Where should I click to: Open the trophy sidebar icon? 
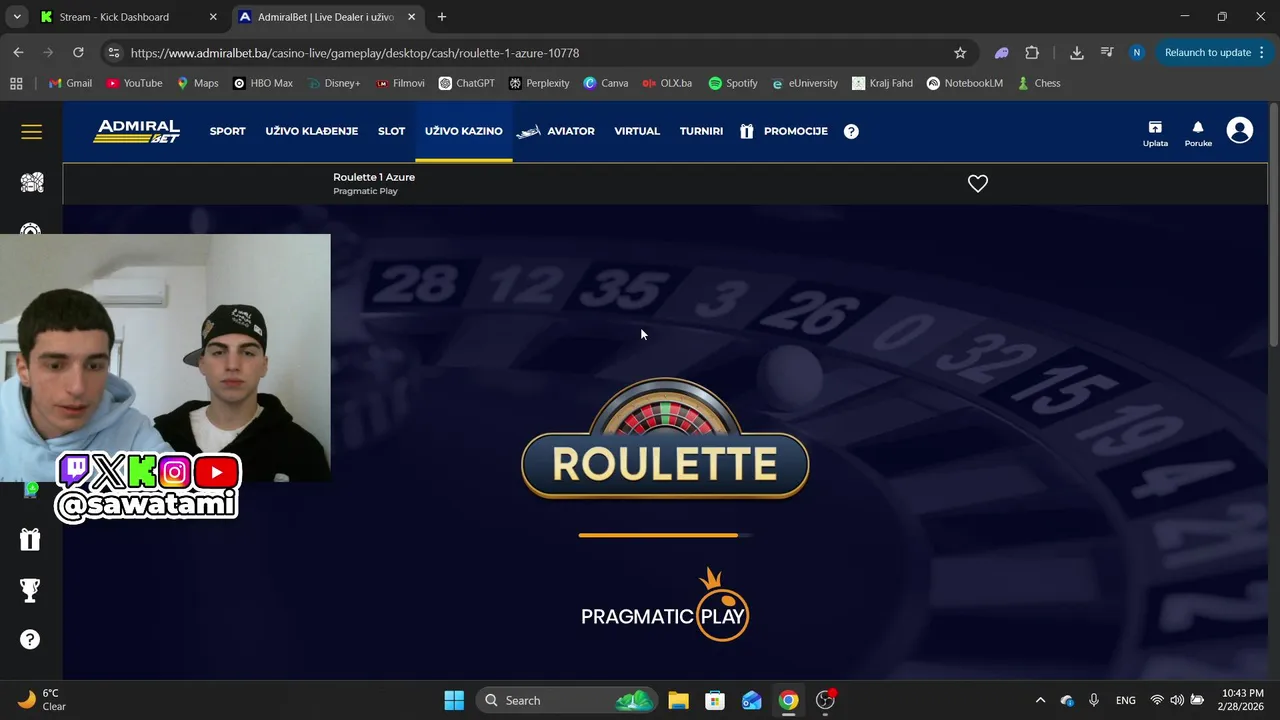[x=30, y=590]
